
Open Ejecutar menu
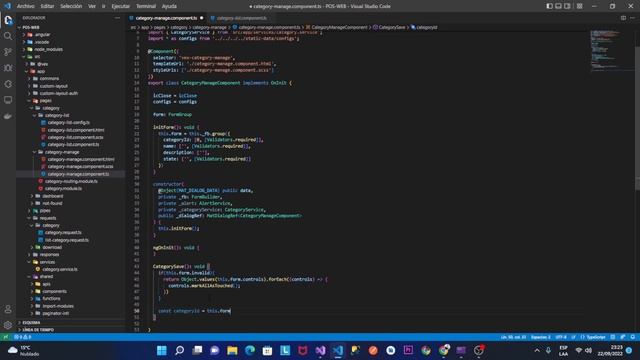120,6
